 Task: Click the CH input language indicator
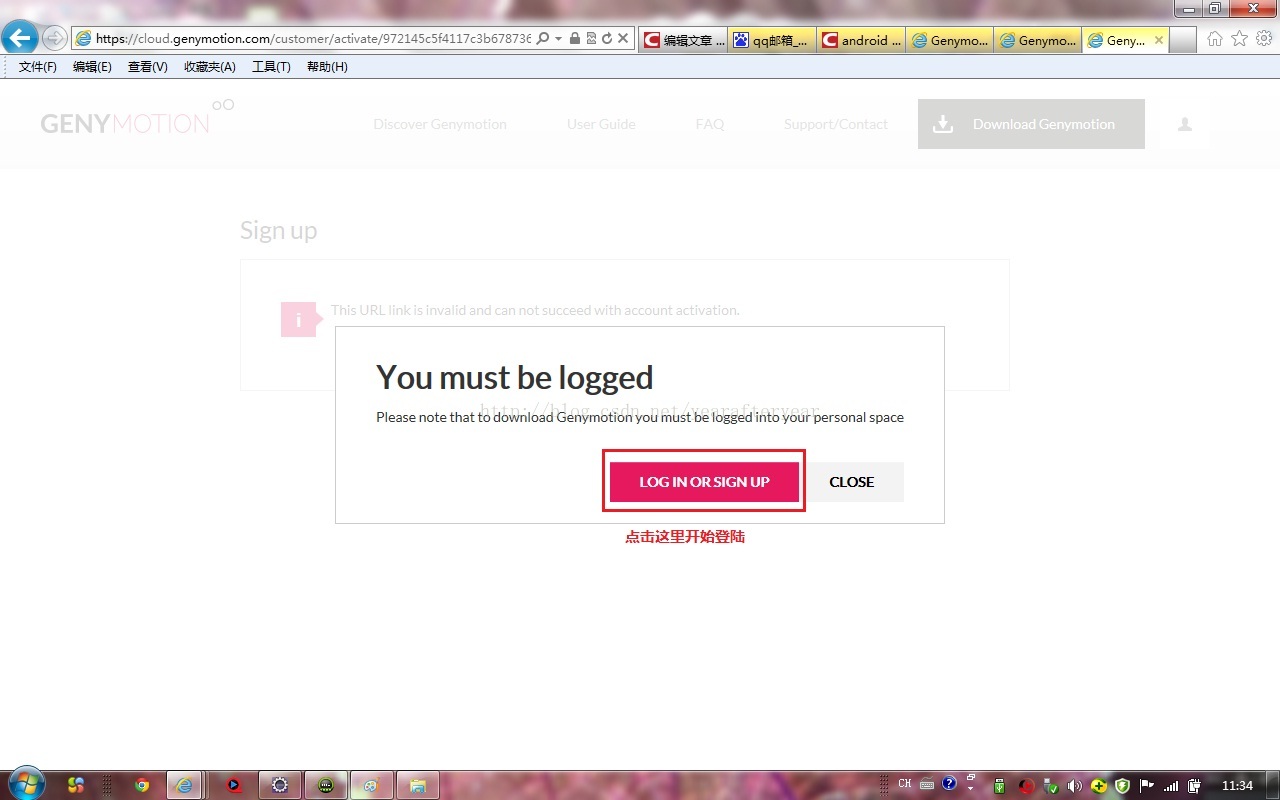(x=905, y=784)
